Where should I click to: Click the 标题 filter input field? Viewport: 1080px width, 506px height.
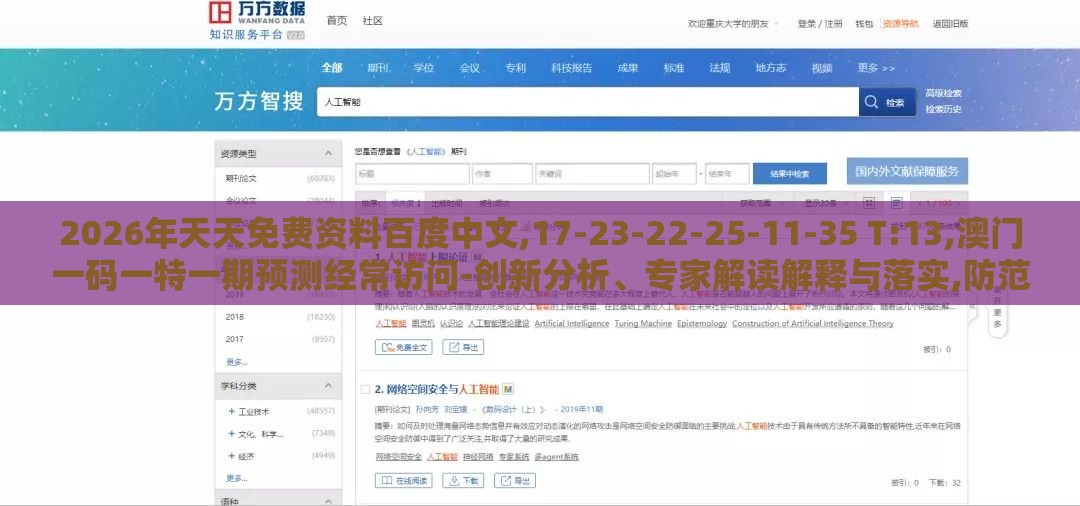(413, 173)
